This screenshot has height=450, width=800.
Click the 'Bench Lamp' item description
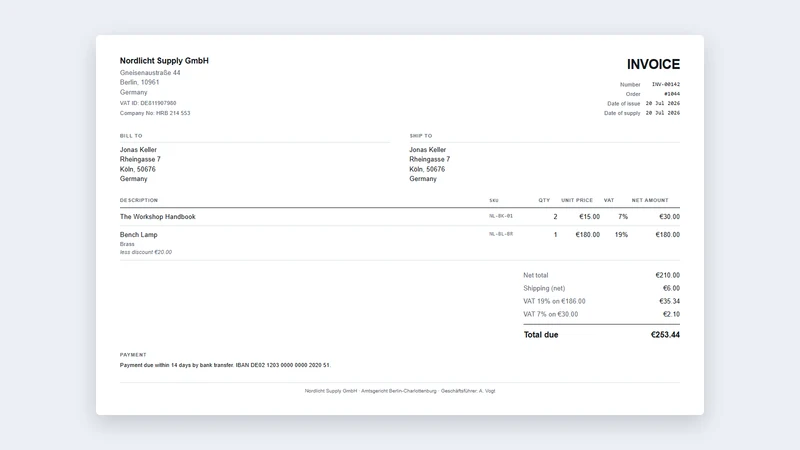point(139,235)
